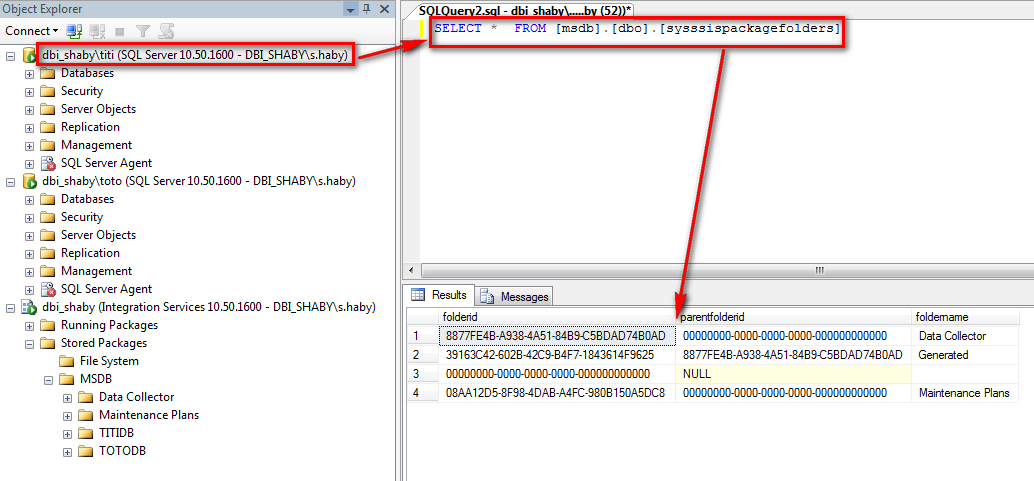Expand the TITIDB package folder
This screenshot has height=481, width=1034.
(x=67, y=433)
